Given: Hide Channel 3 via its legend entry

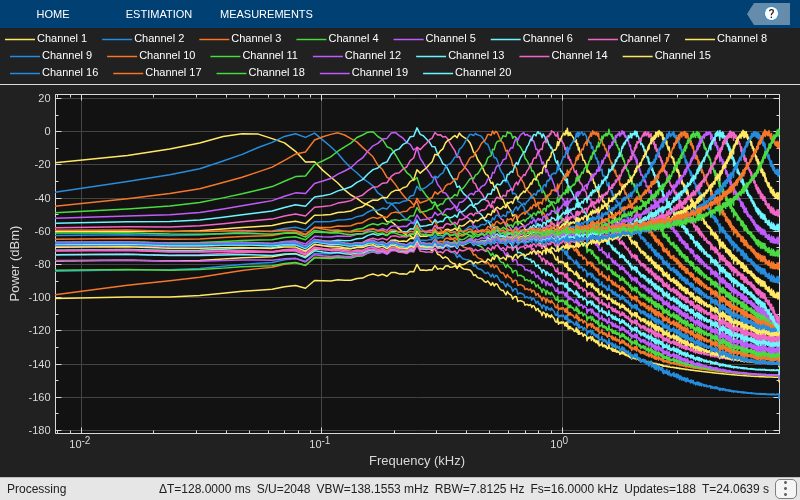Looking at the screenshot, I should click(x=240, y=38).
